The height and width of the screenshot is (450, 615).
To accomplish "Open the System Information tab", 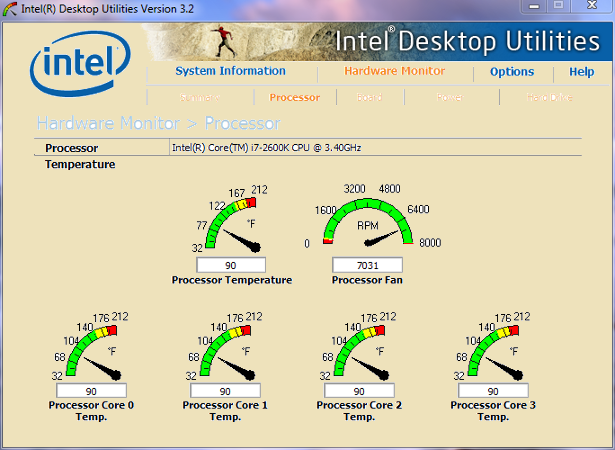I will 230,72.
